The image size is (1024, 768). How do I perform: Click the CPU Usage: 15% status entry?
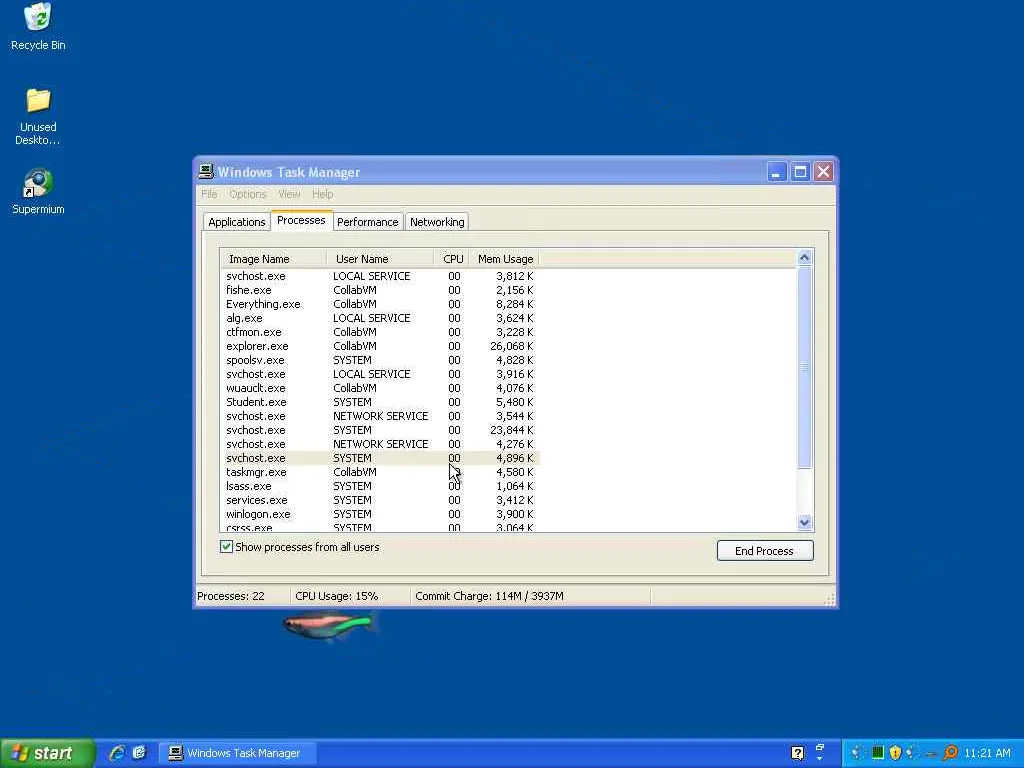[x=351, y=596]
